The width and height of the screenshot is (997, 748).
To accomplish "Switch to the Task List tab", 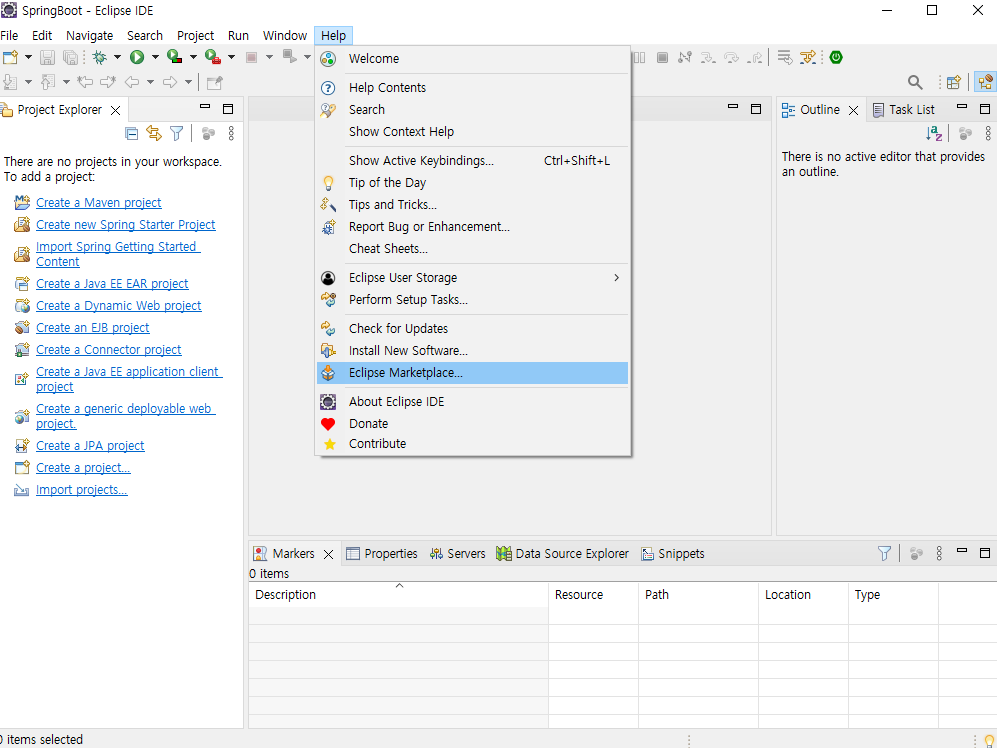I will click(904, 110).
